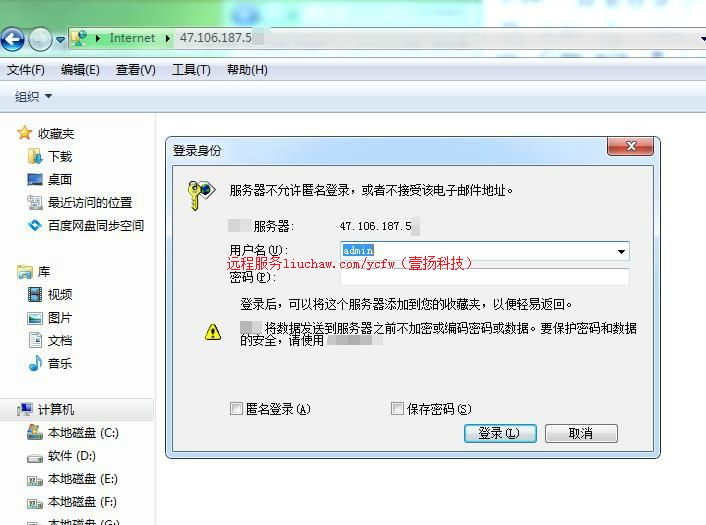Close the login identity dialog
706x525 pixels.
(631, 147)
